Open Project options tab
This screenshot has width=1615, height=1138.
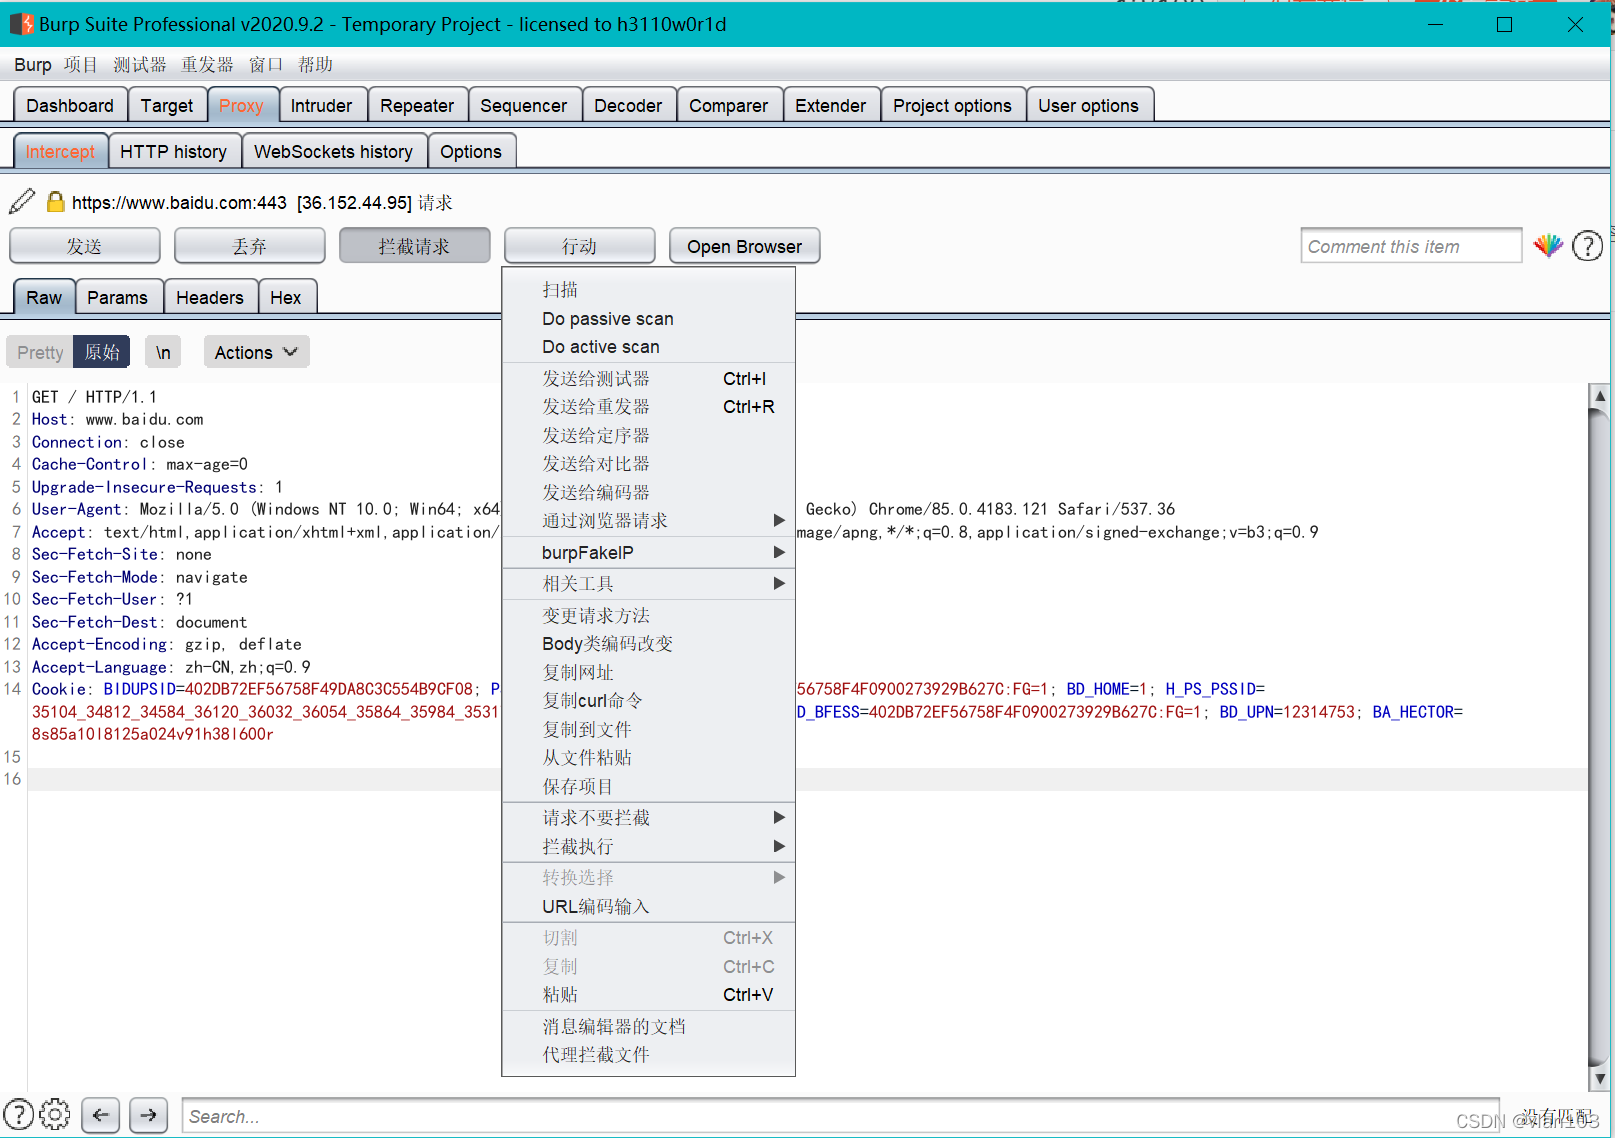[x=953, y=105]
